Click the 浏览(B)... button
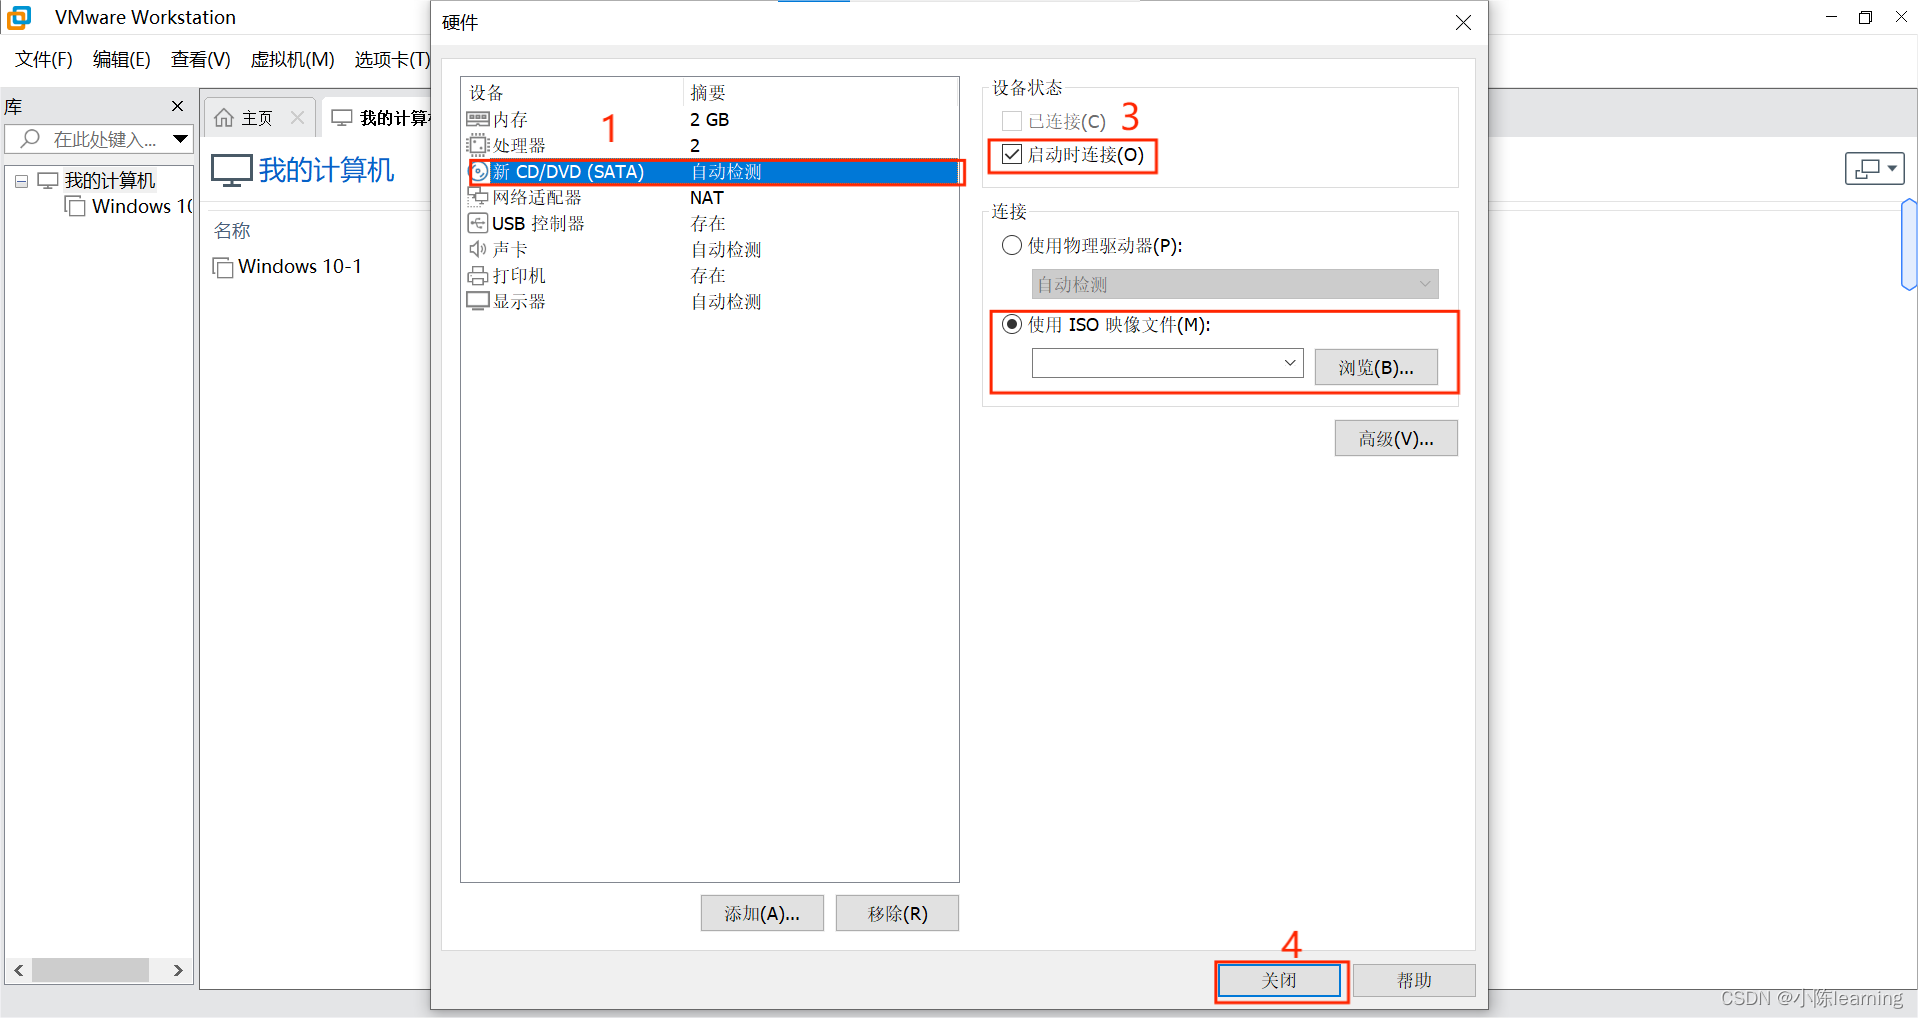Screen dimensions: 1918x1018 1376,367
